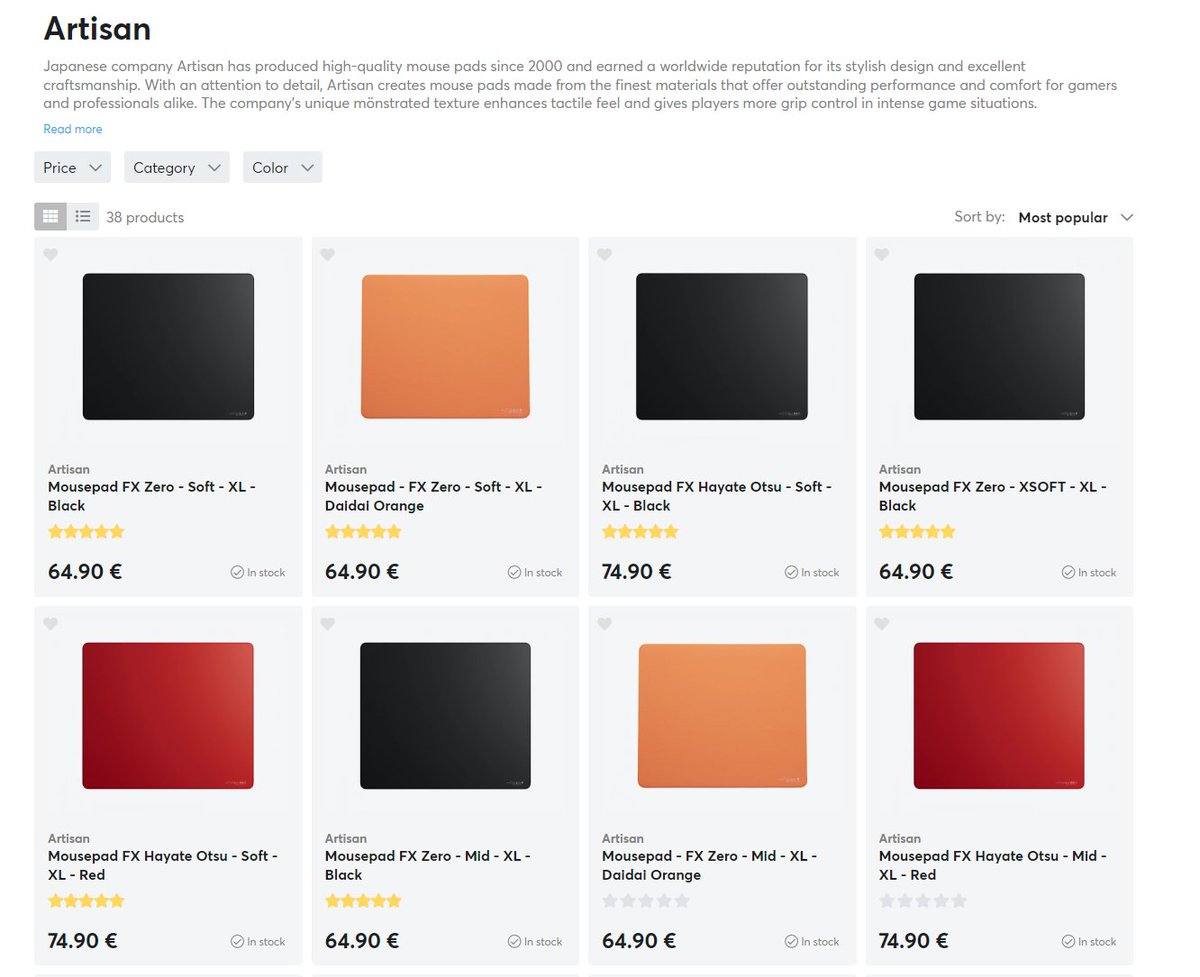
Task: Click FX Hayate Otsu Soft Red product image
Action: click(168, 715)
